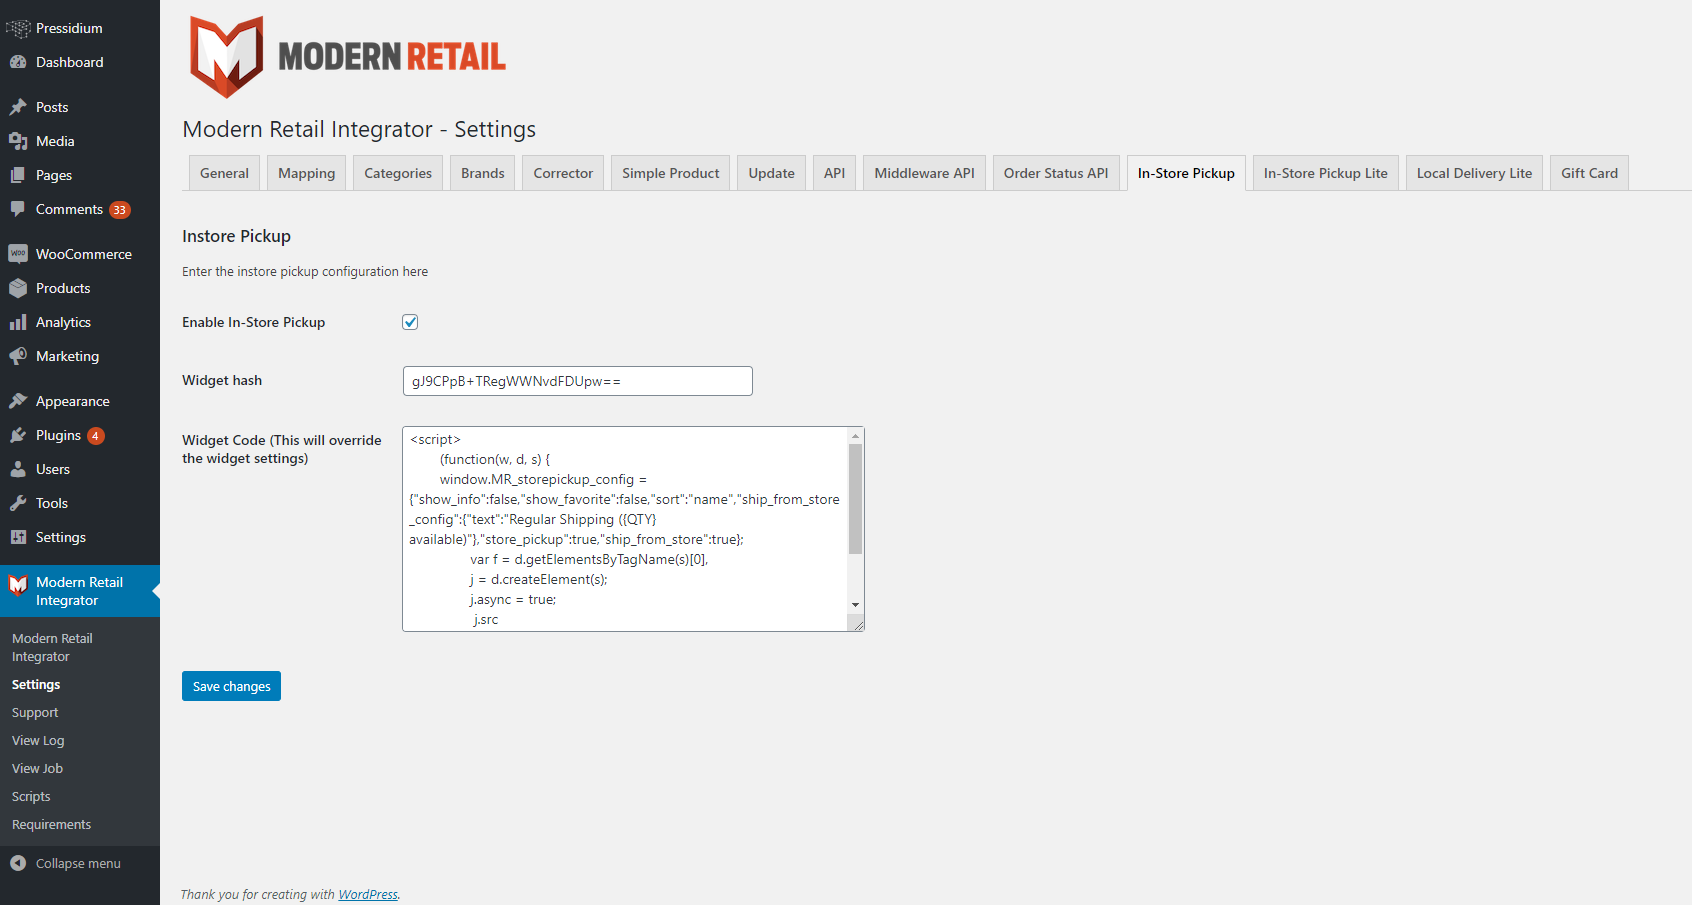Click the Appearance paintbrush icon
Screen dimensions: 1692x905
click(x=18, y=401)
